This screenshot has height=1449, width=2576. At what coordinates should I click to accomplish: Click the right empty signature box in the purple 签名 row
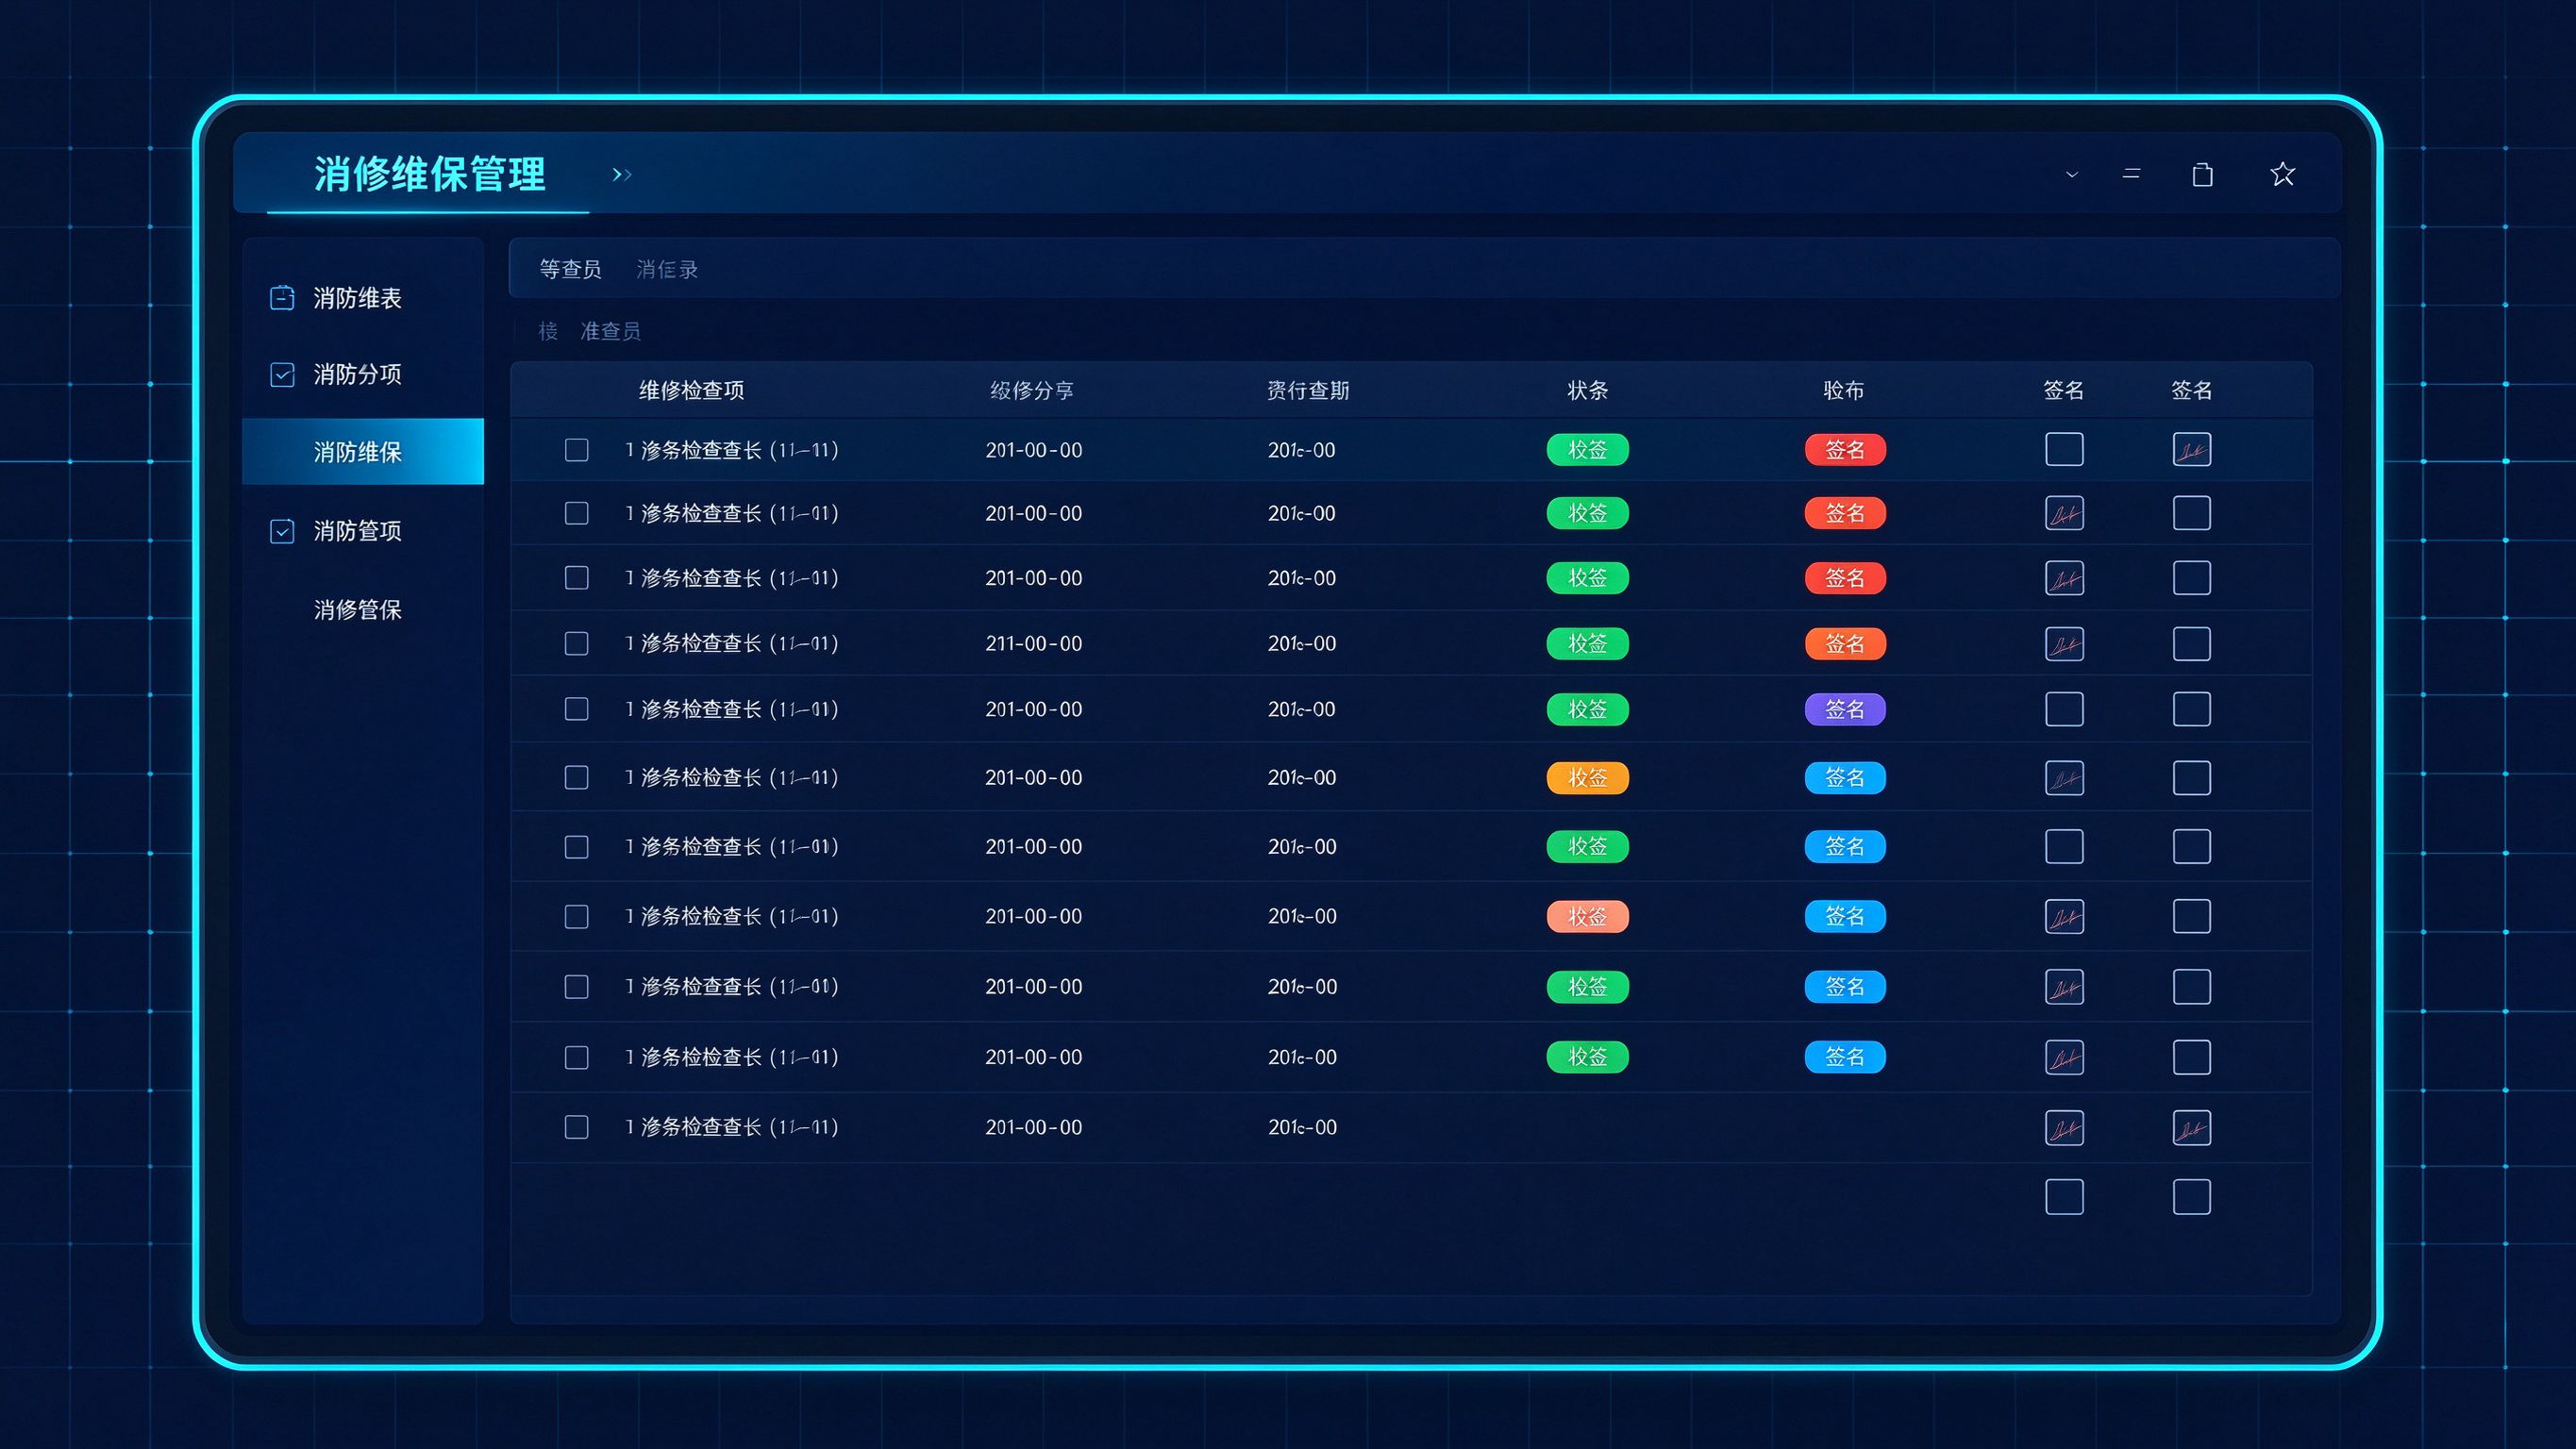pyautogui.click(x=2192, y=709)
